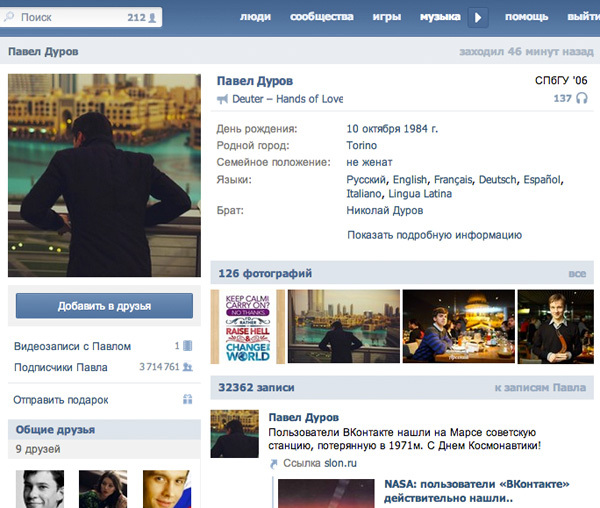Open the 32362 записи header

pos(256,388)
